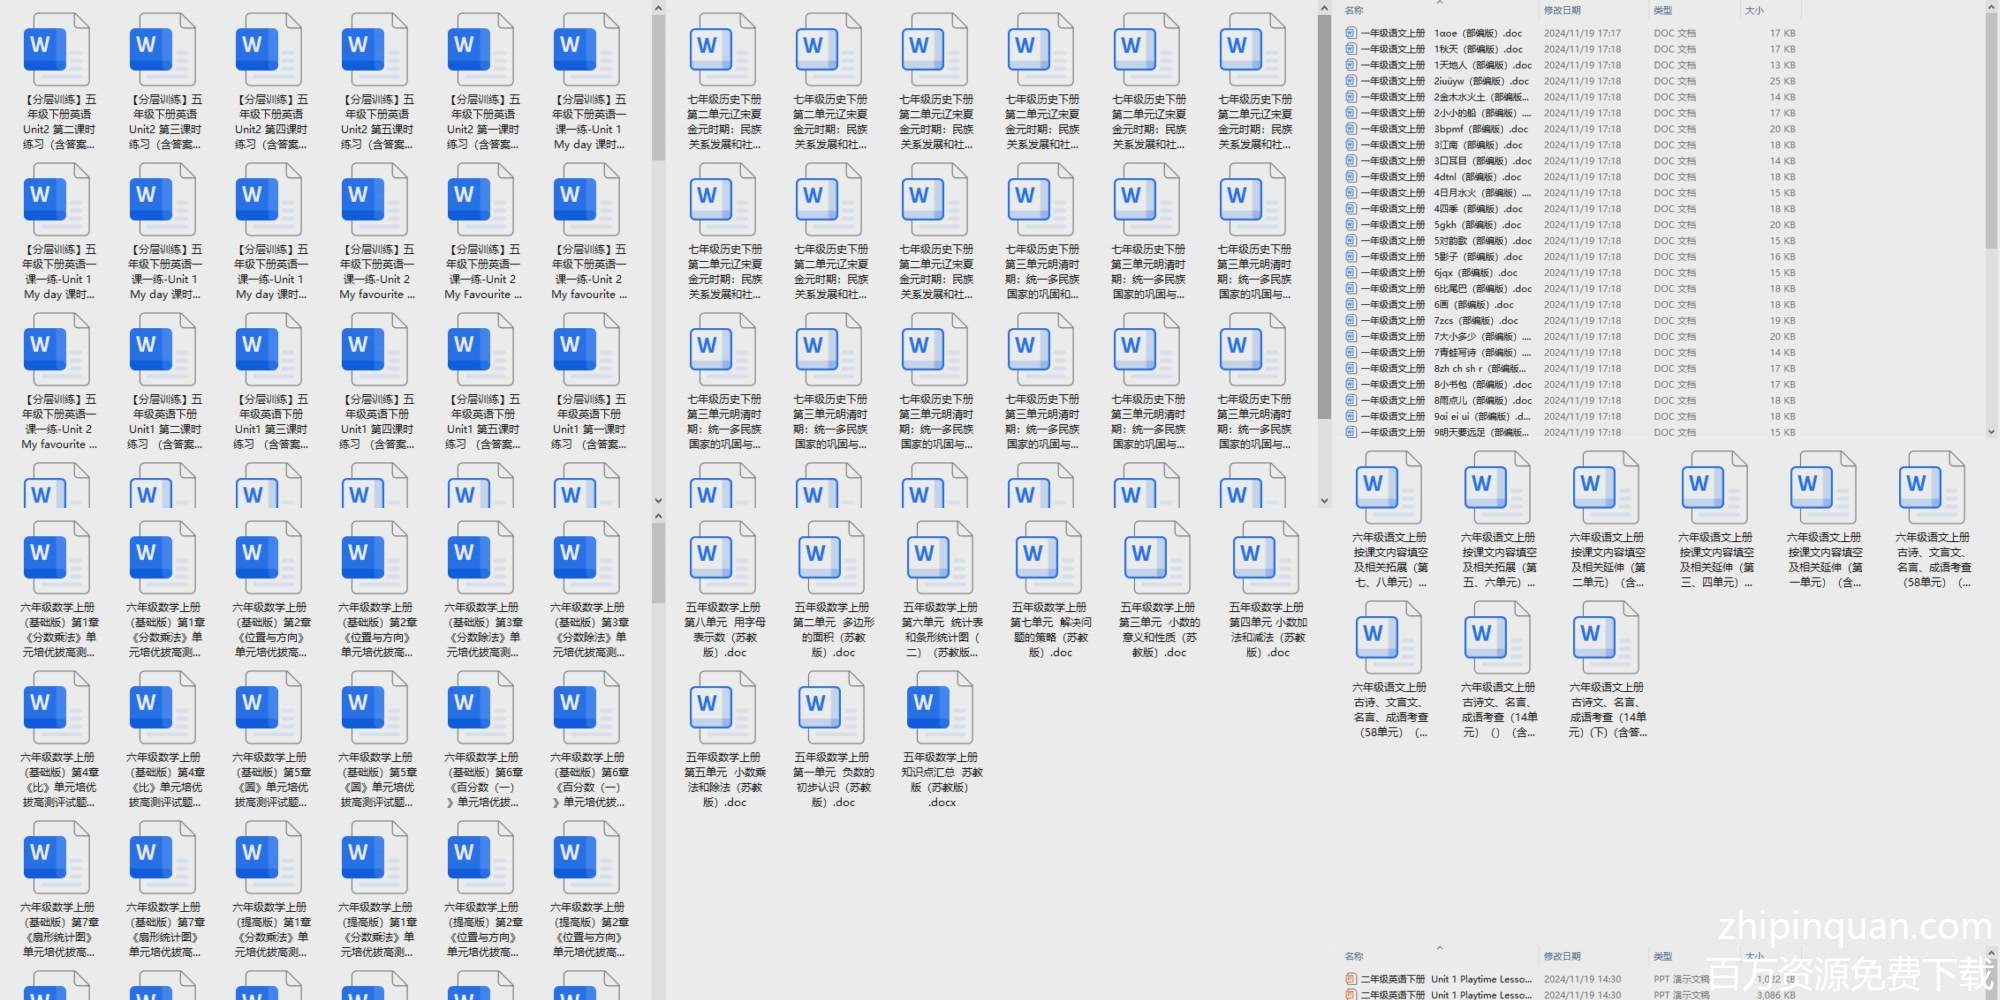This screenshot has height=1000, width=2000.
Task: Select the row 6比尾巴 (部编版) .doc
Action: click(x=1570, y=289)
